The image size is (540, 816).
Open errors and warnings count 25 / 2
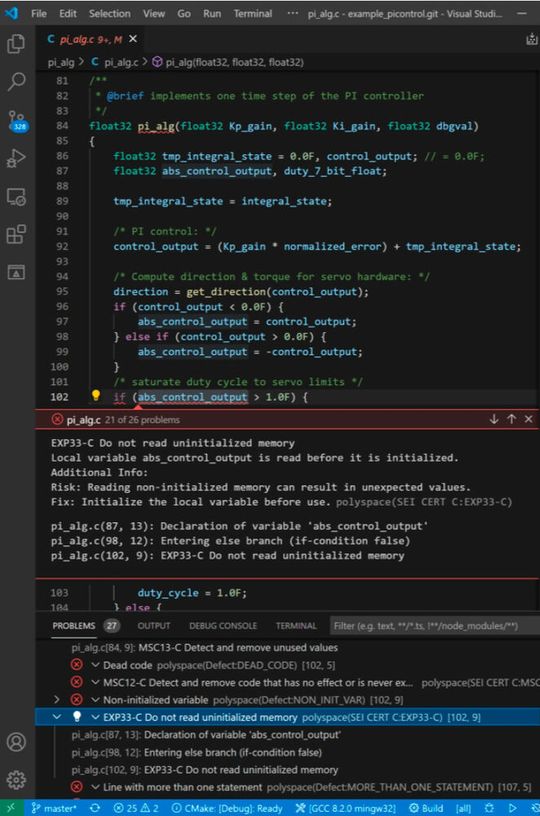click(135, 808)
